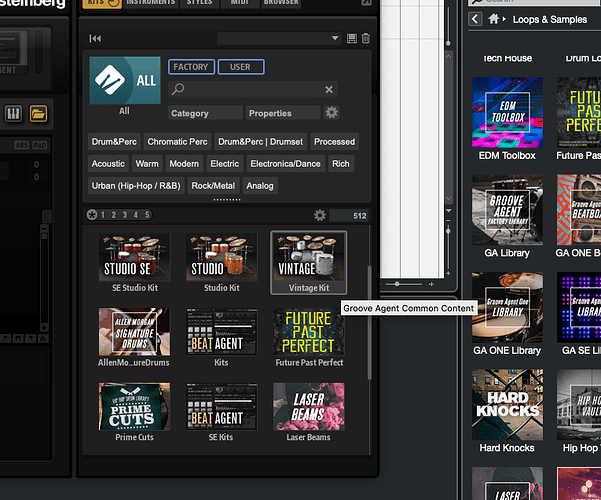Click the previous preset skip-back icon
The width and height of the screenshot is (601, 500).
(x=95, y=38)
